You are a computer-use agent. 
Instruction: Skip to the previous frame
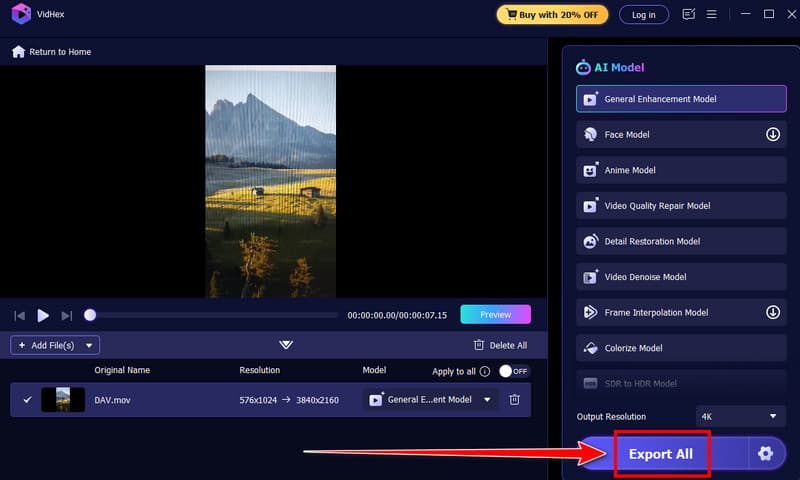19,315
